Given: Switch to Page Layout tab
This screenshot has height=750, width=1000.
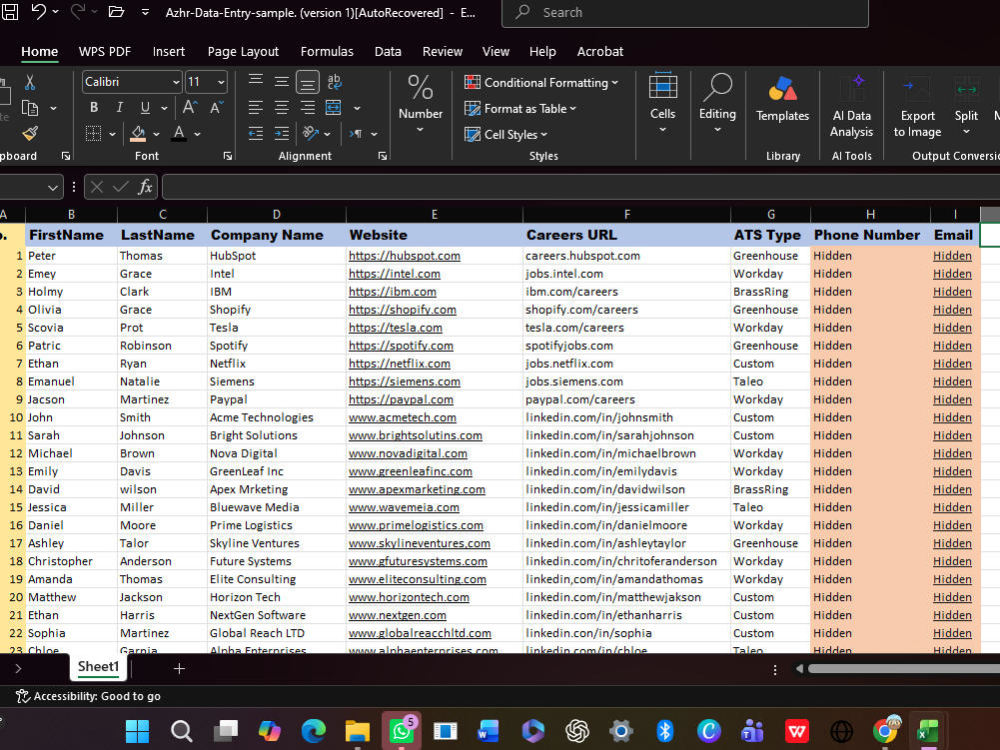Looking at the screenshot, I should point(243,52).
